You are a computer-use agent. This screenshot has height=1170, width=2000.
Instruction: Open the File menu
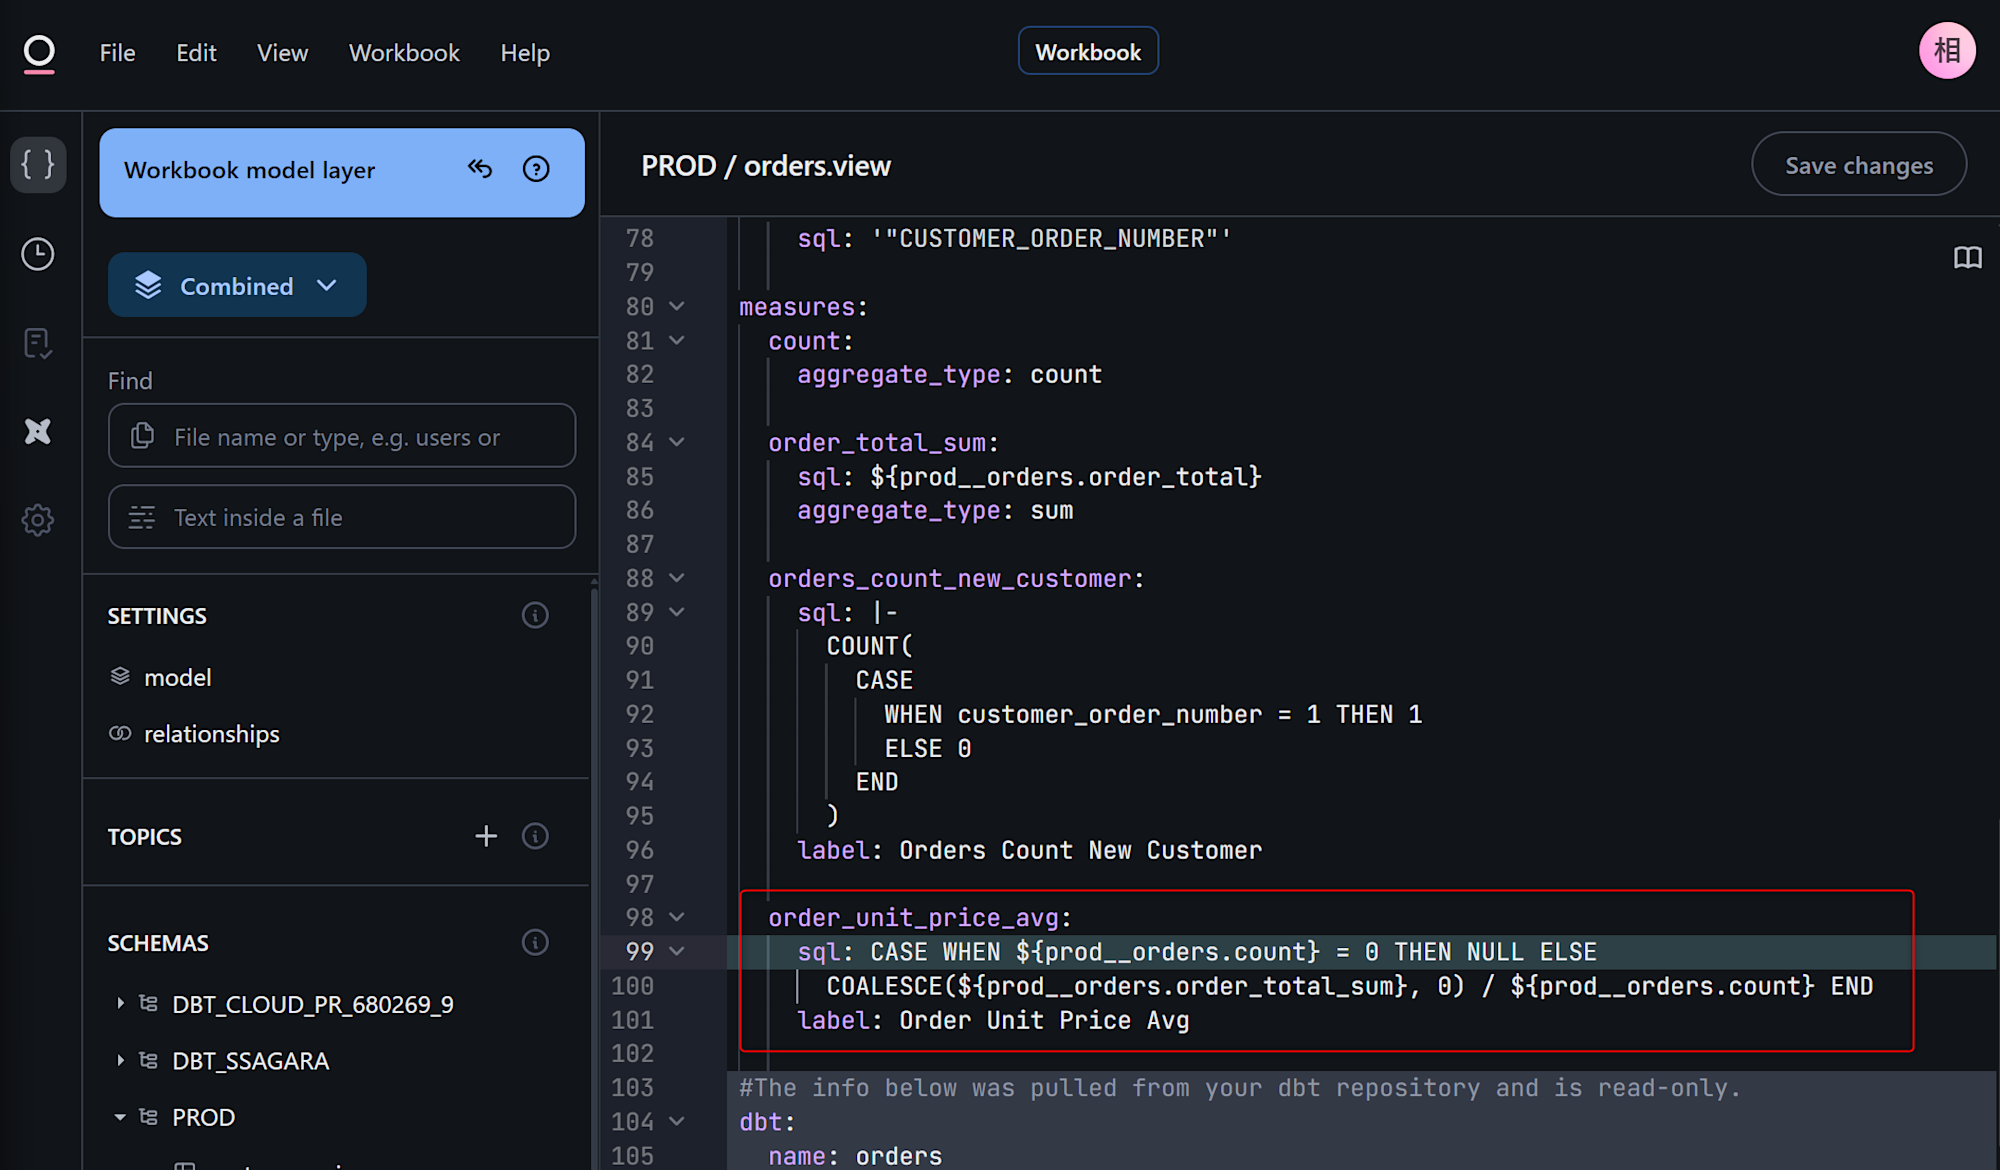117,53
